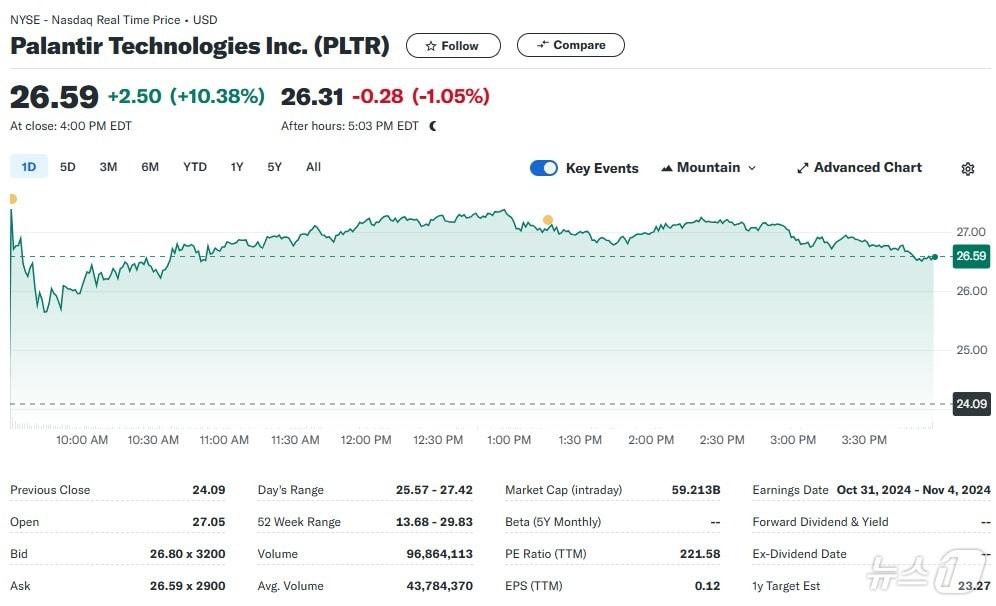Show the All time range
The width and height of the screenshot is (996, 606).
click(313, 167)
